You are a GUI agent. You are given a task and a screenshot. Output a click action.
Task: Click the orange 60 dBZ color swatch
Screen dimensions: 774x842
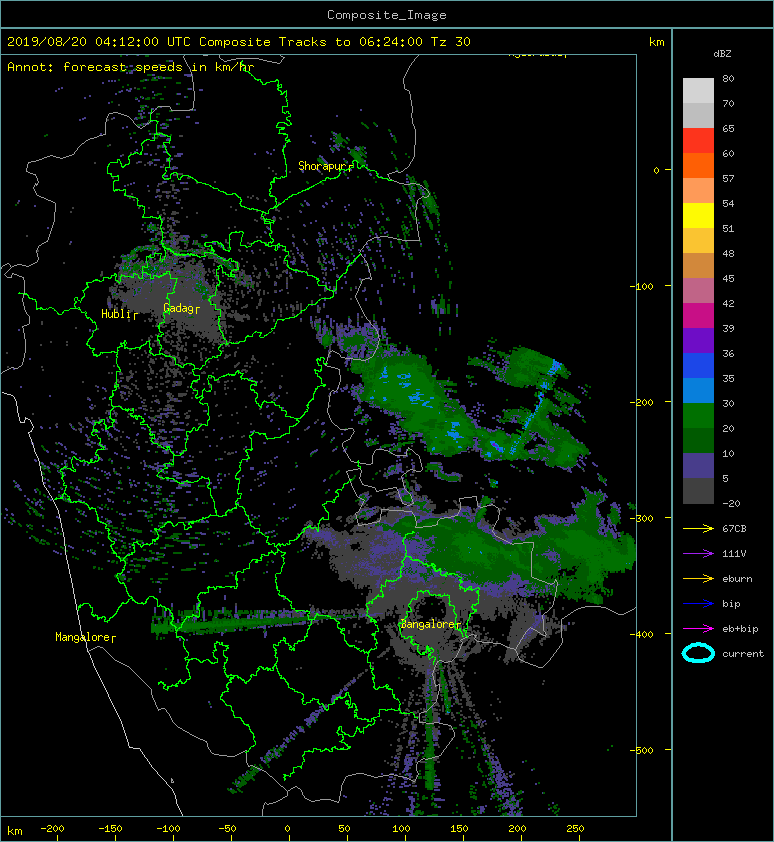click(x=698, y=165)
